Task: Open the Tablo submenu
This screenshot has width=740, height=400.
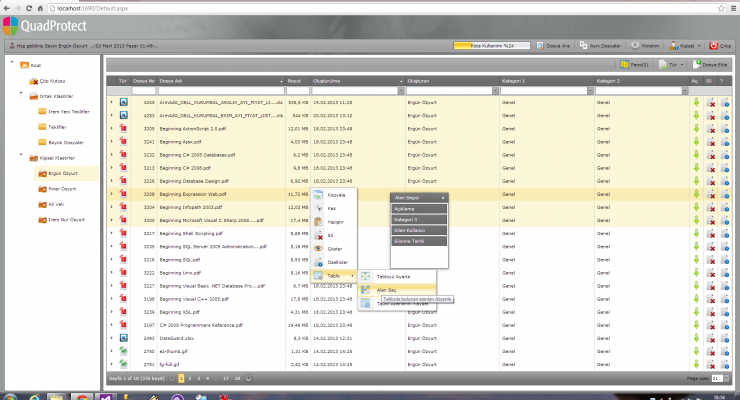Action: pos(333,276)
